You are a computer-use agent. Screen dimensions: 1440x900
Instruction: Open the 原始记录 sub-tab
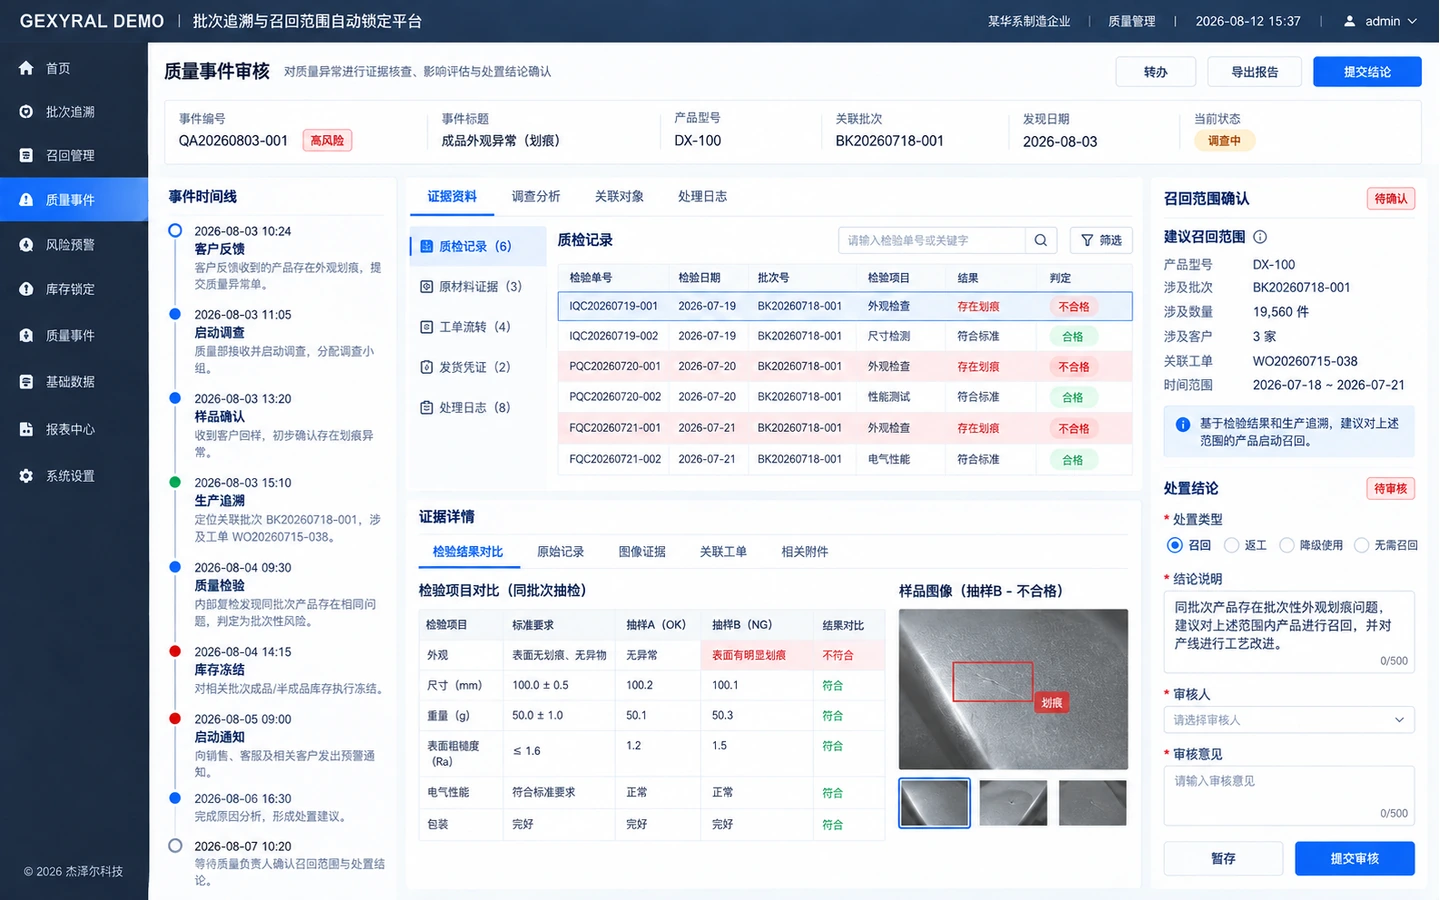point(560,551)
